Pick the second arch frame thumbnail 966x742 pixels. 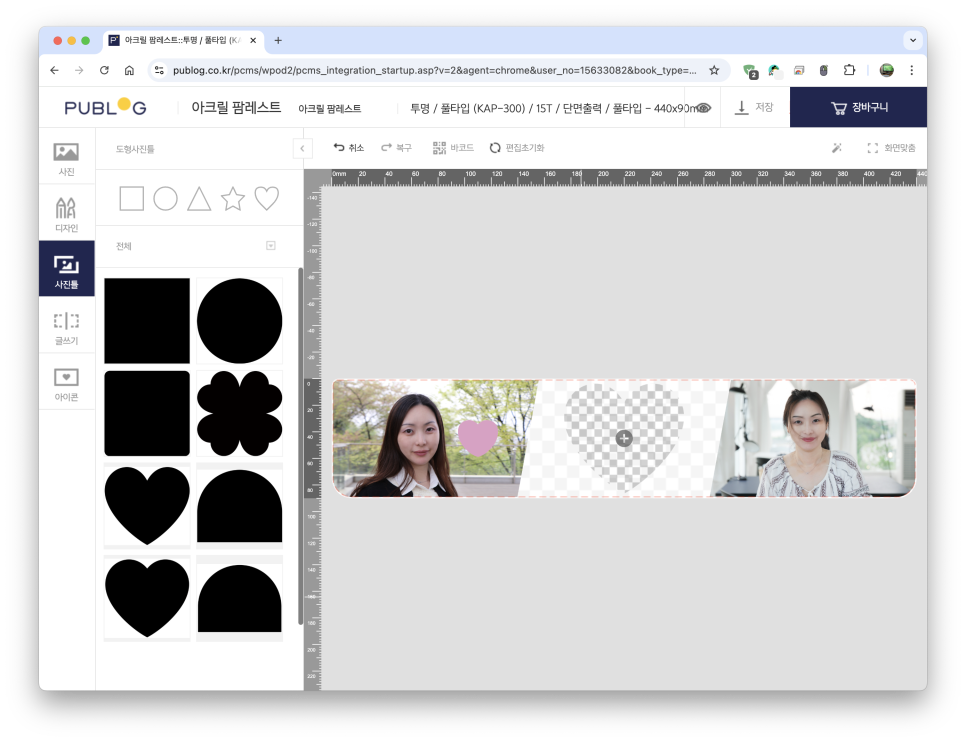coord(240,598)
